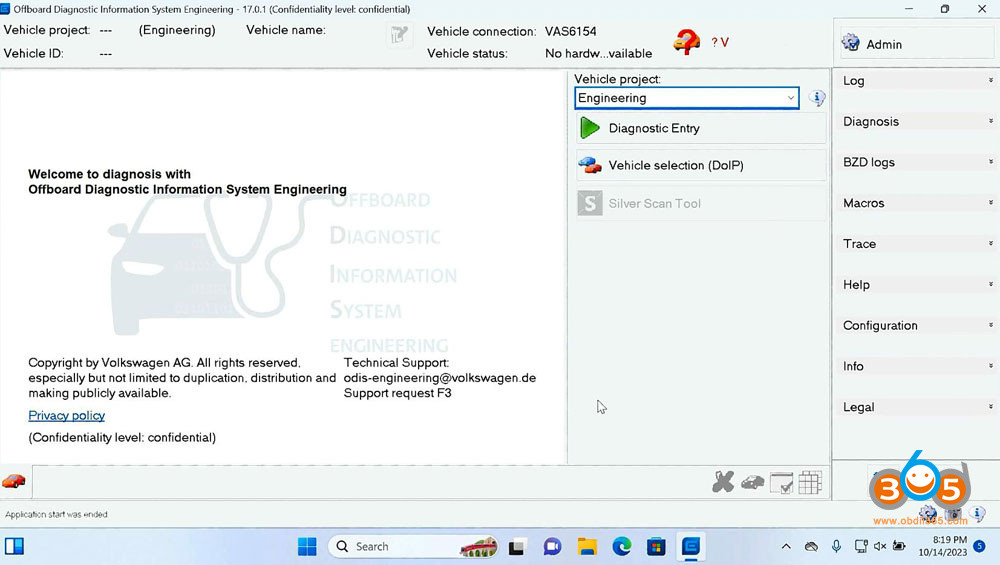Viewport: 1000px width, 565px height.
Task: Click the crossed-tools X icon in bottom toolbar
Action: click(x=723, y=482)
